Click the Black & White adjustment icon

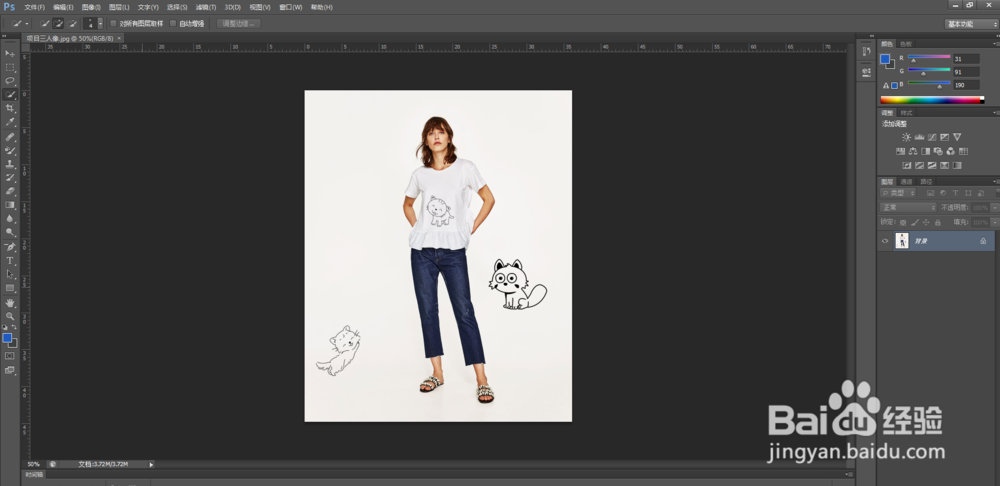click(925, 151)
